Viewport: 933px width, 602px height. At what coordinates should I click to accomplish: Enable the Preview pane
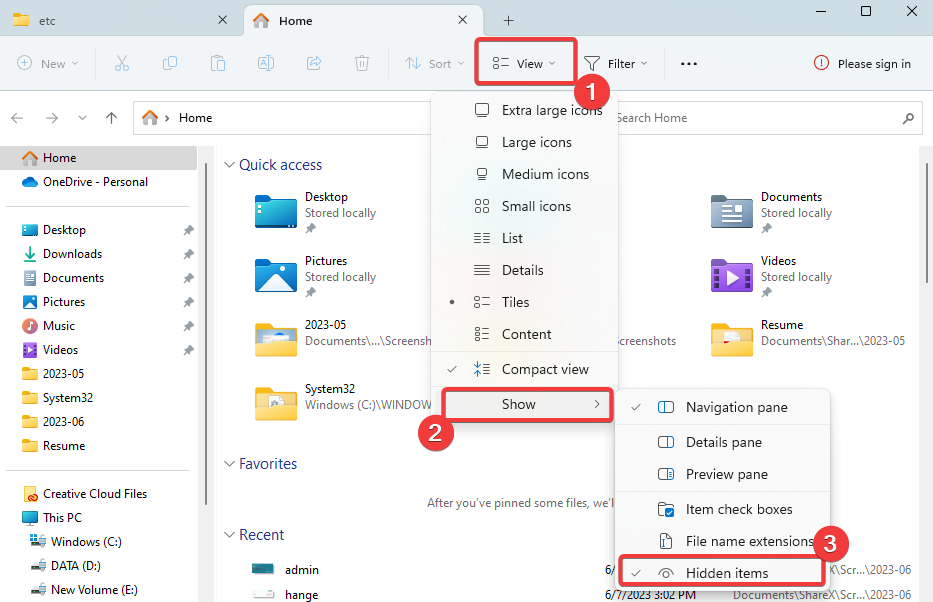point(722,474)
